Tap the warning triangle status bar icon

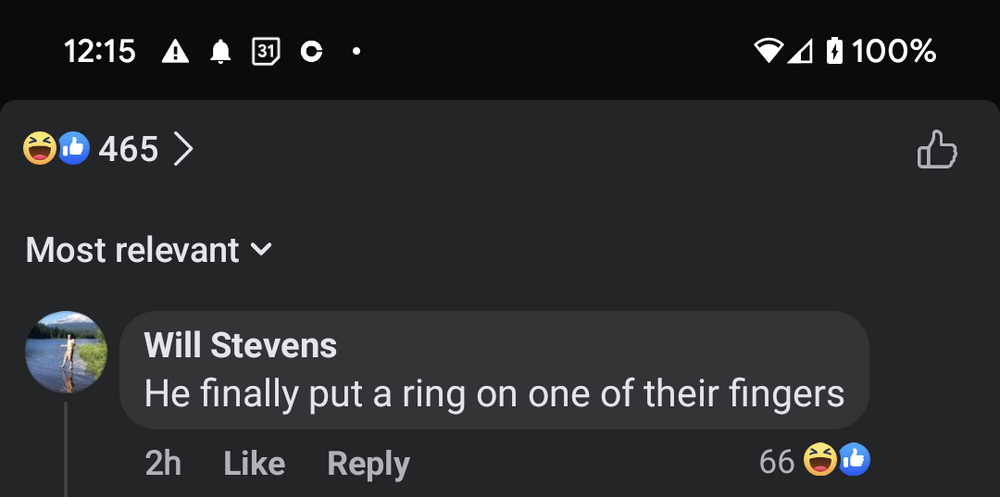(x=175, y=51)
